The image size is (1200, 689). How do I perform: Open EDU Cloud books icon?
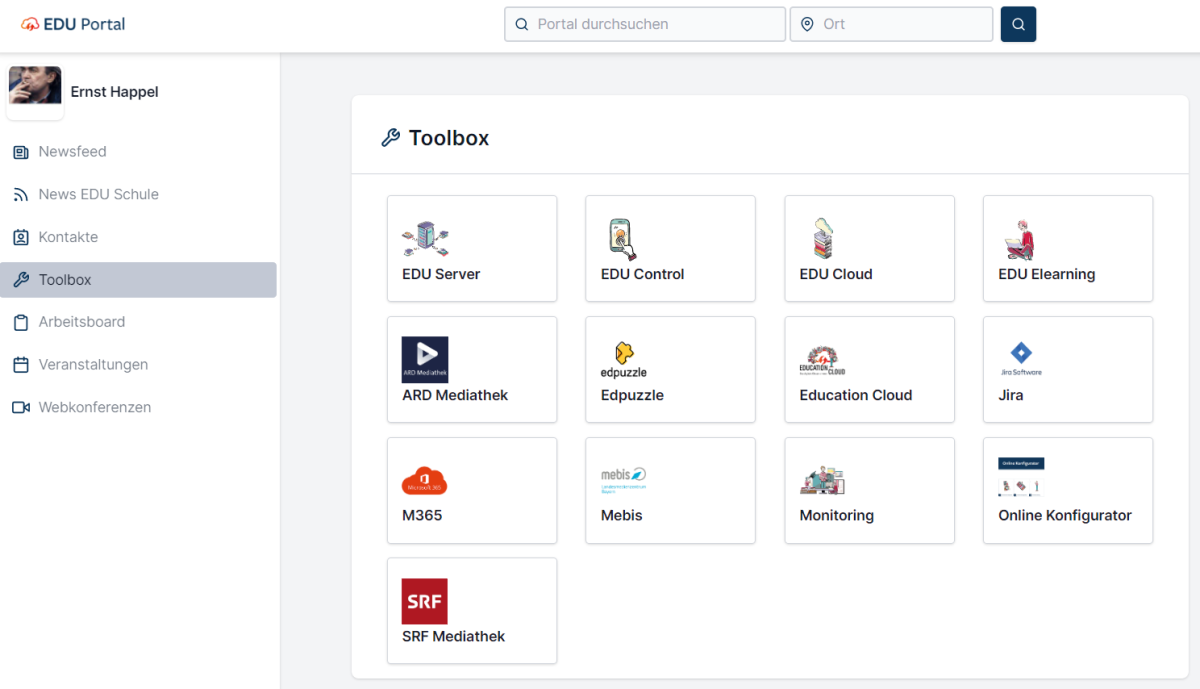(x=822, y=239)
